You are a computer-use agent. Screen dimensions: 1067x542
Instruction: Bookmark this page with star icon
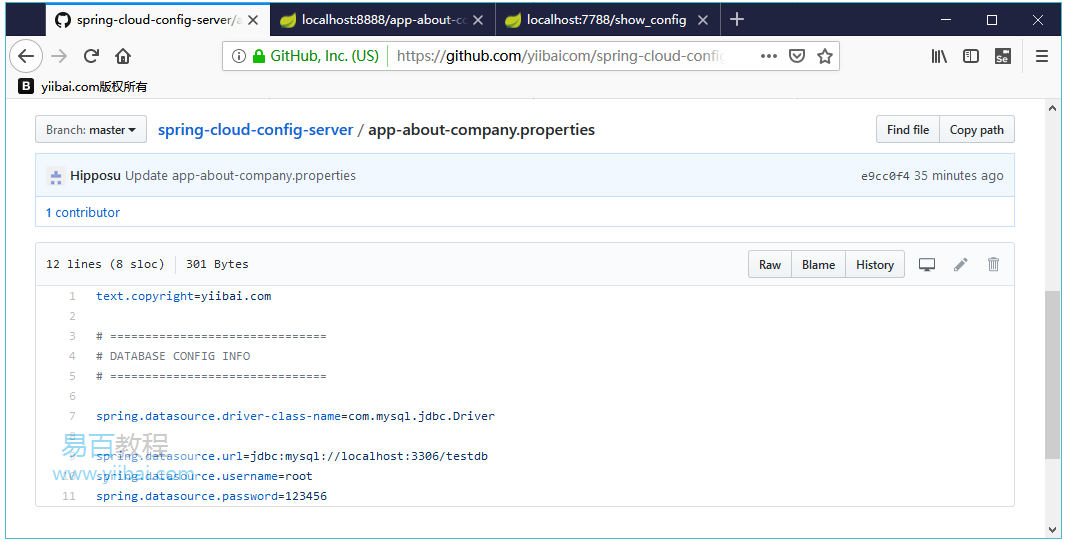tap(825, 56)
